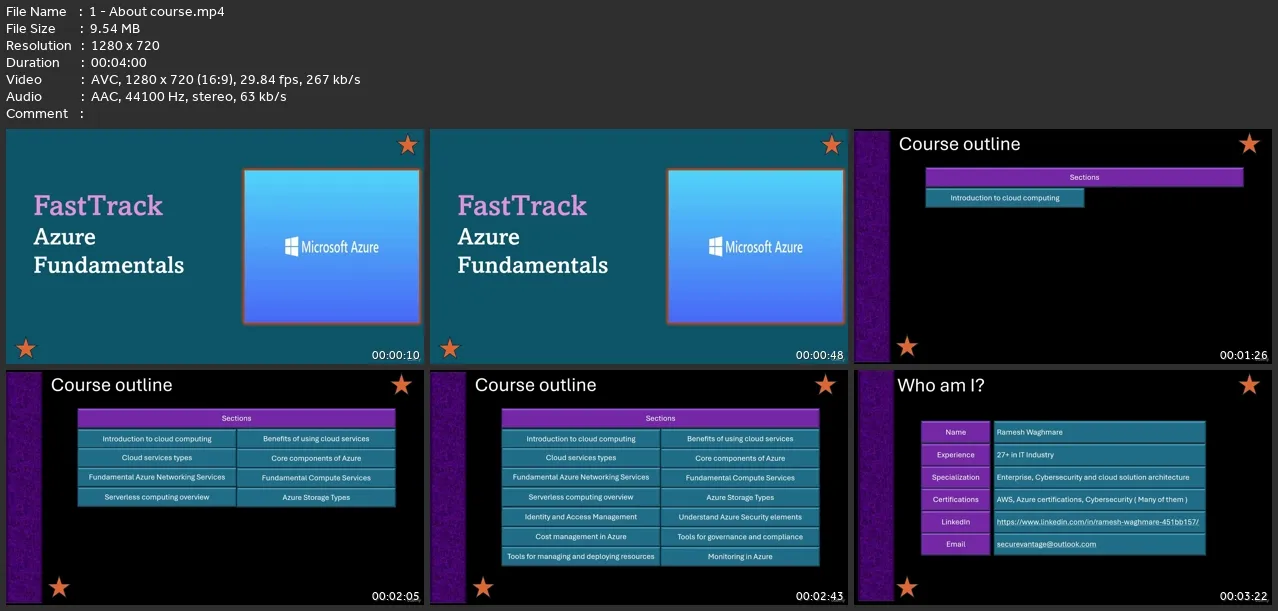Click the Comment label
This screenshot has height=611, width=1278.
(37, 114)
